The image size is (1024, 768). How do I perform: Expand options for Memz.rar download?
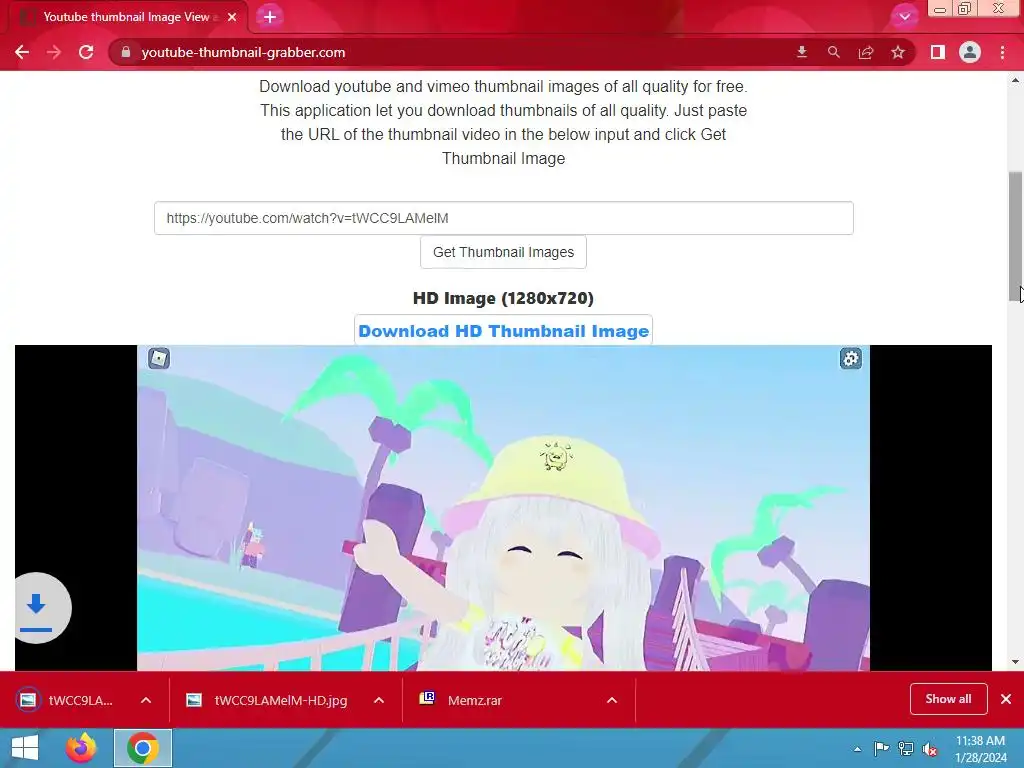point(612,700)
